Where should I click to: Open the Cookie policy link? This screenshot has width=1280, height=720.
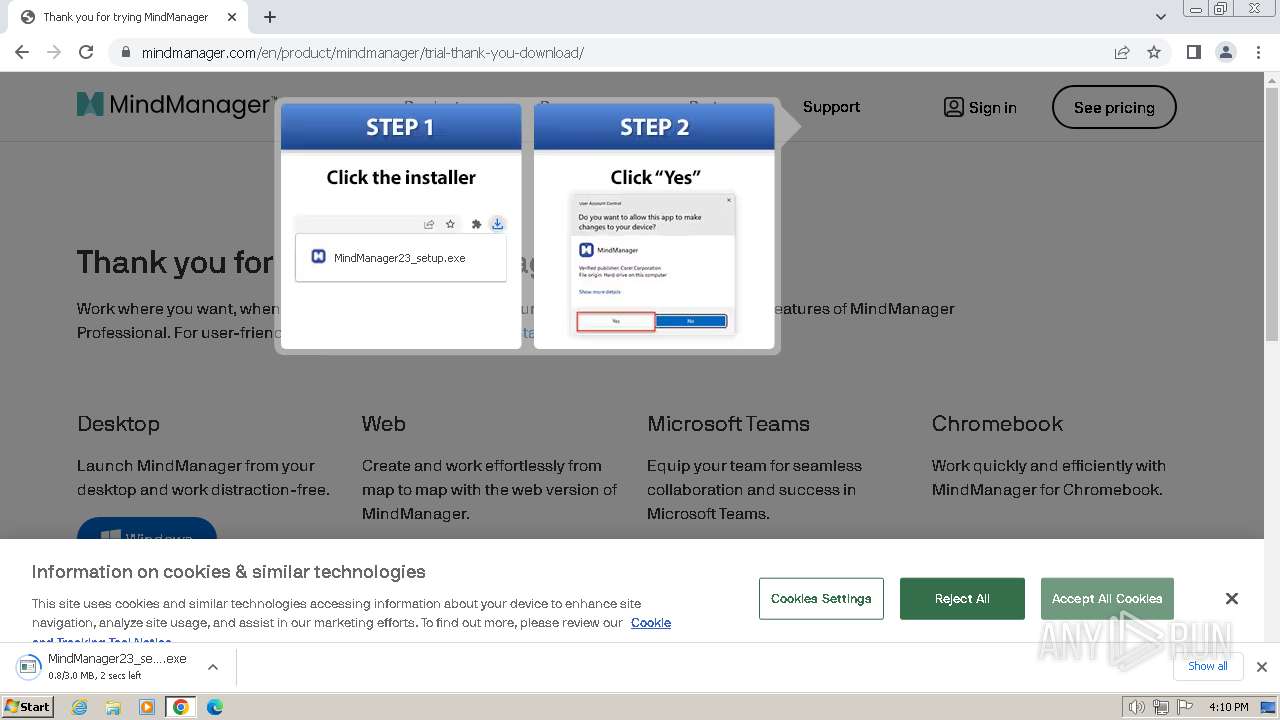651,622
